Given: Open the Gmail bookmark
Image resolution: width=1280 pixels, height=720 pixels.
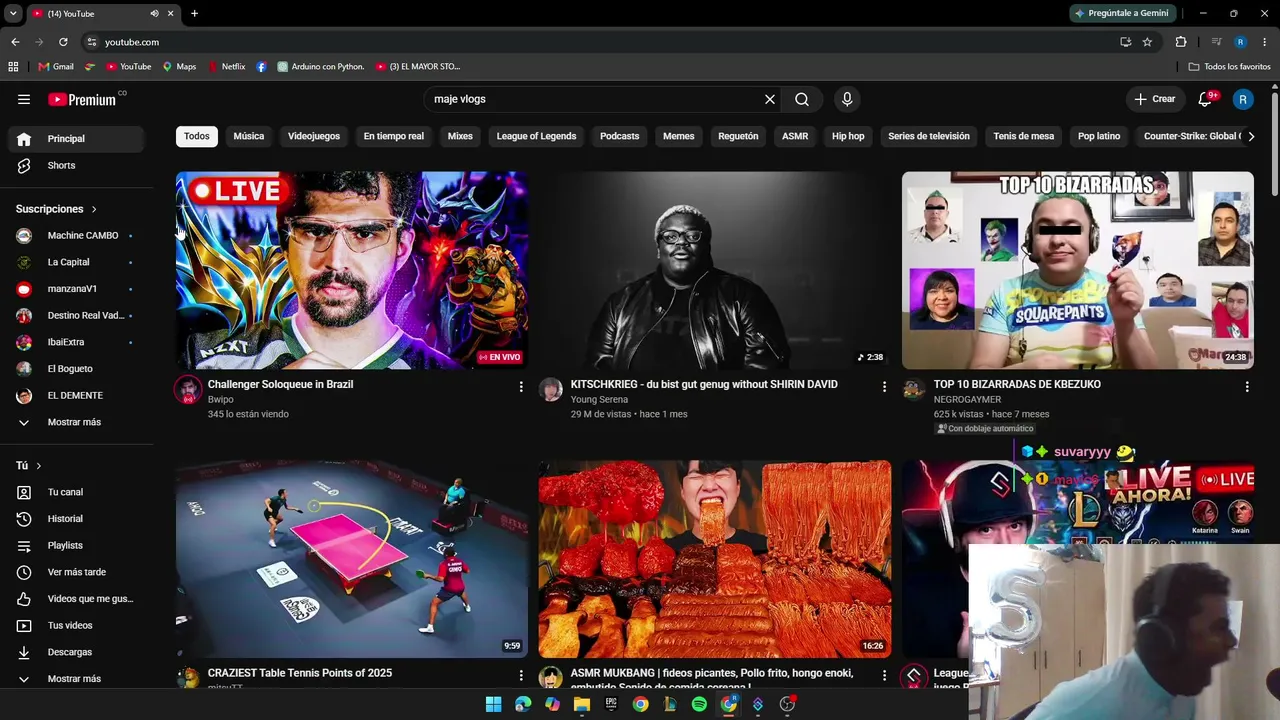Looking at the screenshot, I should click(x=56, y=67).
